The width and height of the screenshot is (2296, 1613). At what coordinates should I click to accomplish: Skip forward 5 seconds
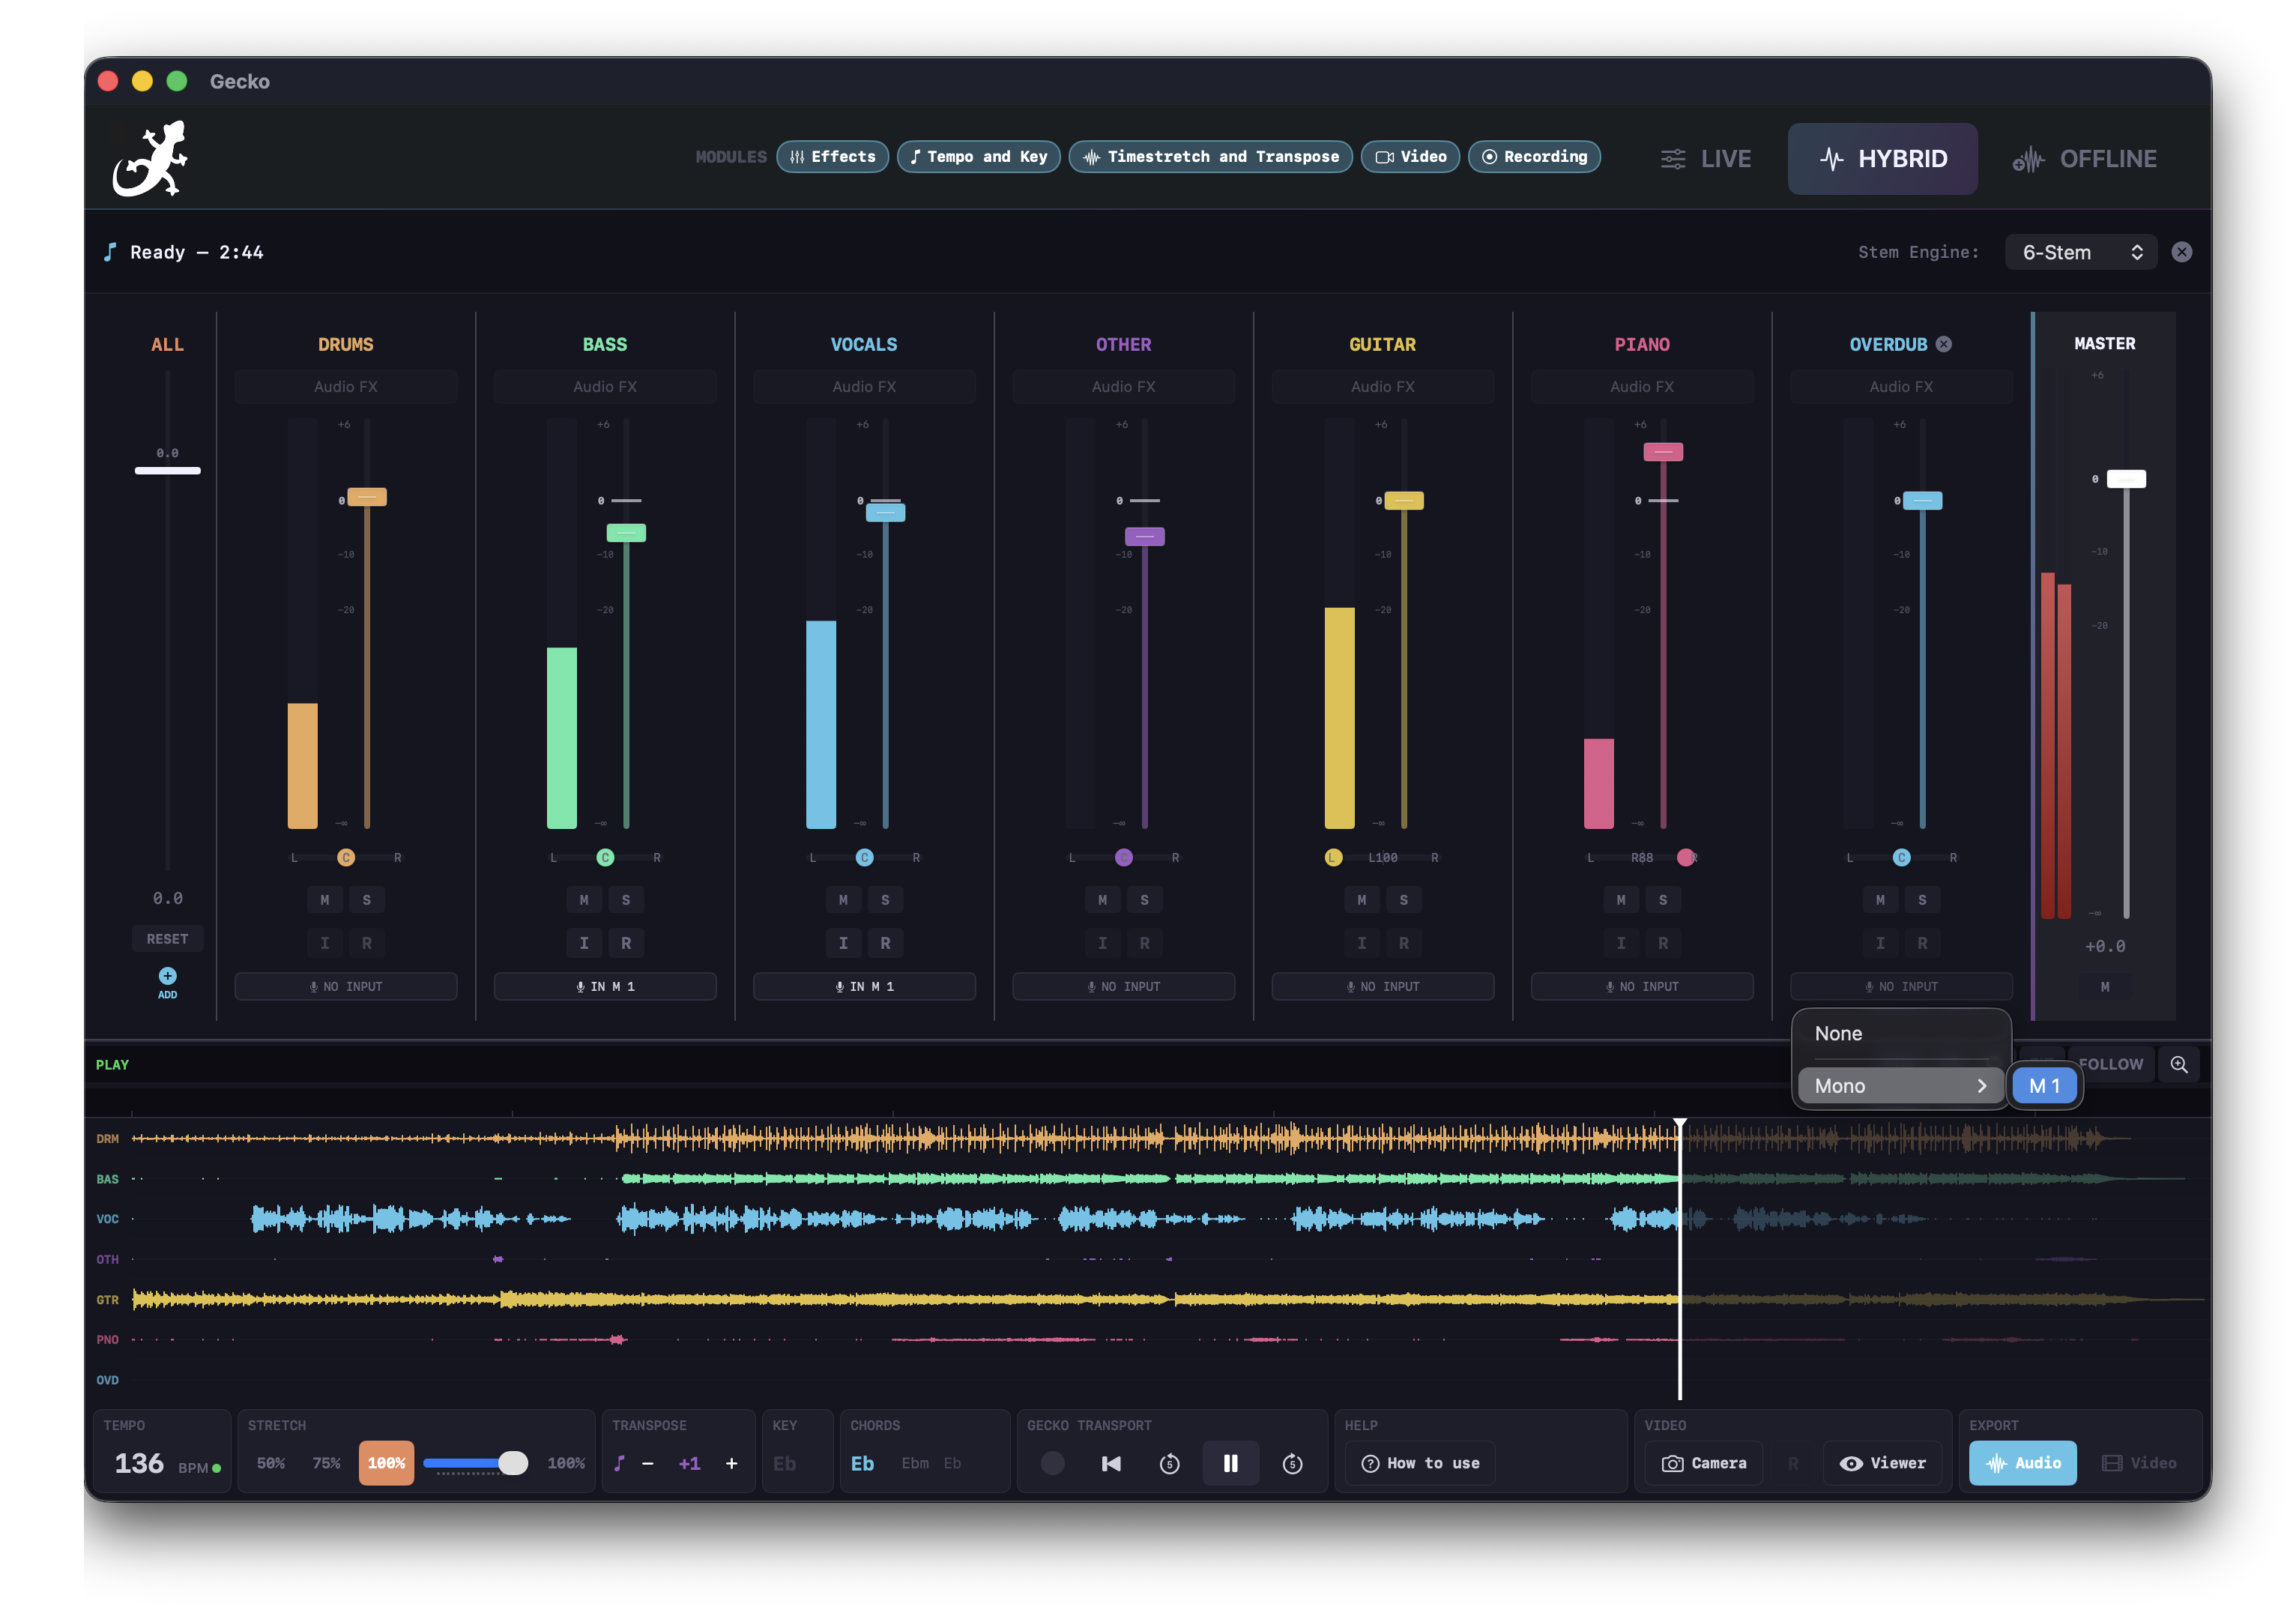point(1292,1463)
